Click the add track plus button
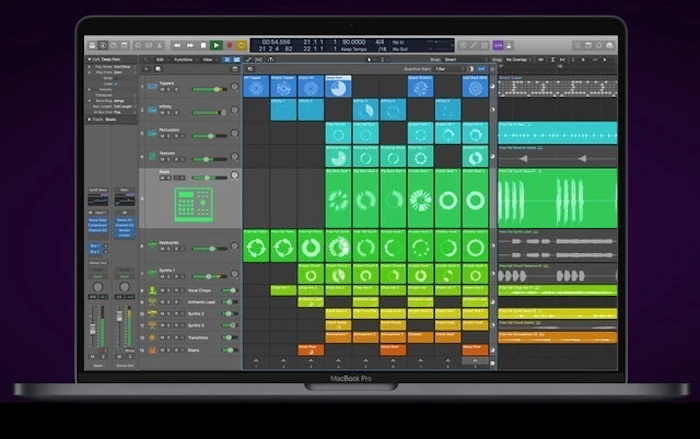700x439 pixels. coord(146,69)
